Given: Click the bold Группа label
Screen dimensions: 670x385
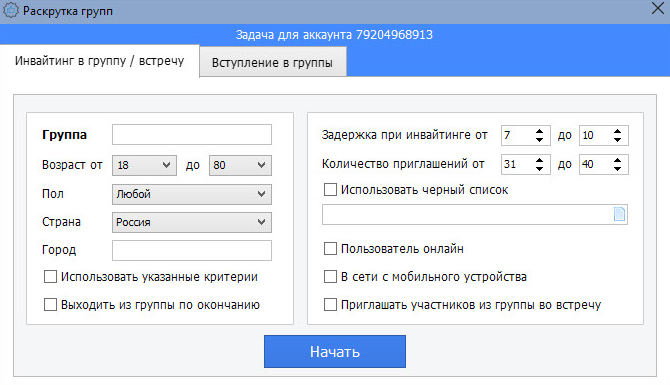Looking at the screenshot, I should [x=65, y=135].
